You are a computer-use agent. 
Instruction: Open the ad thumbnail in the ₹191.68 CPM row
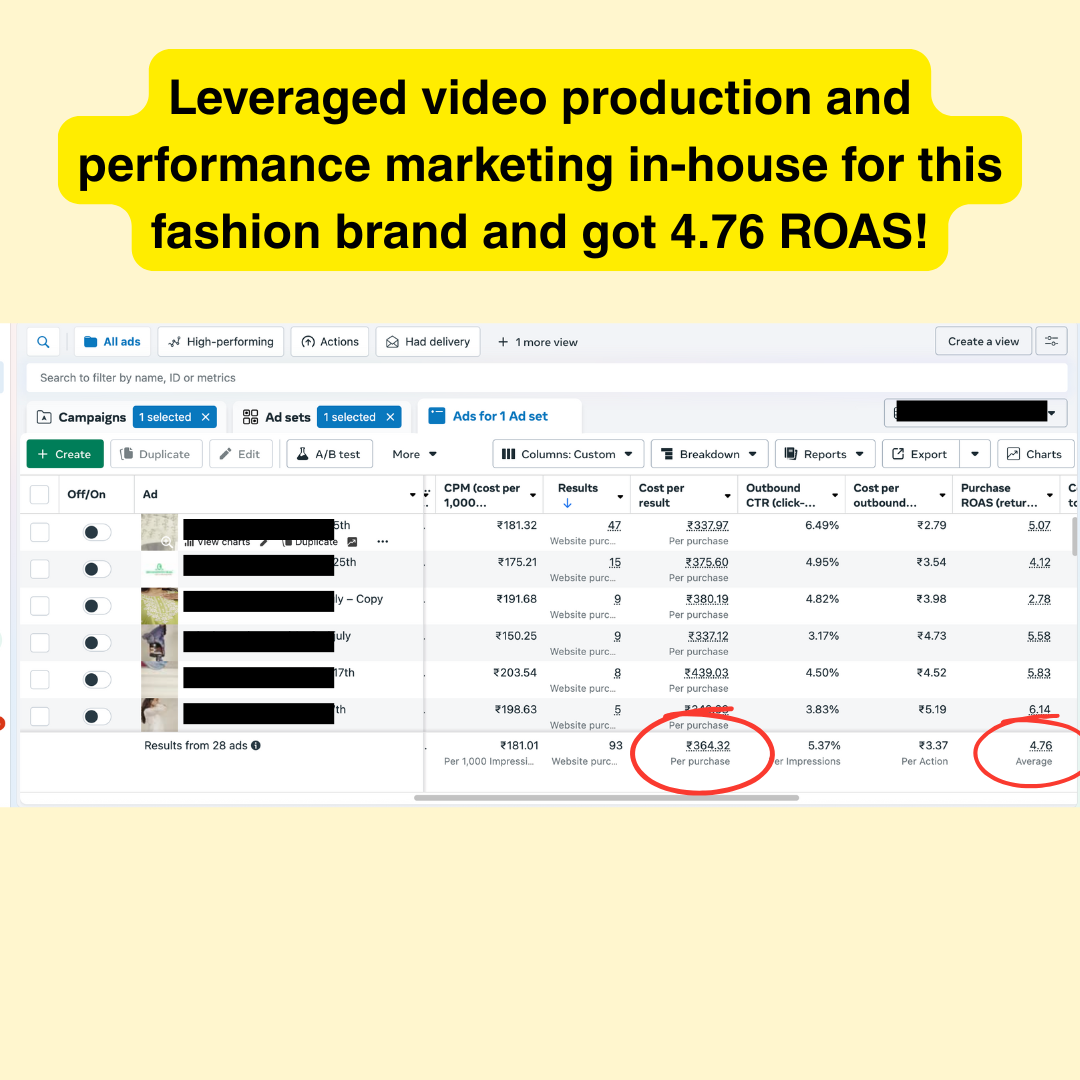[x=159, y=606]
